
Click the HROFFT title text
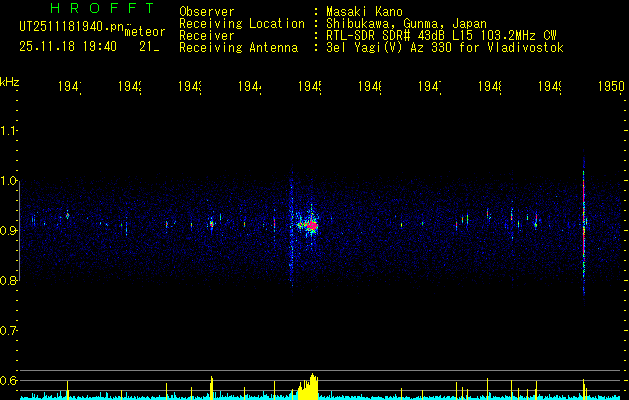point(102,8)
